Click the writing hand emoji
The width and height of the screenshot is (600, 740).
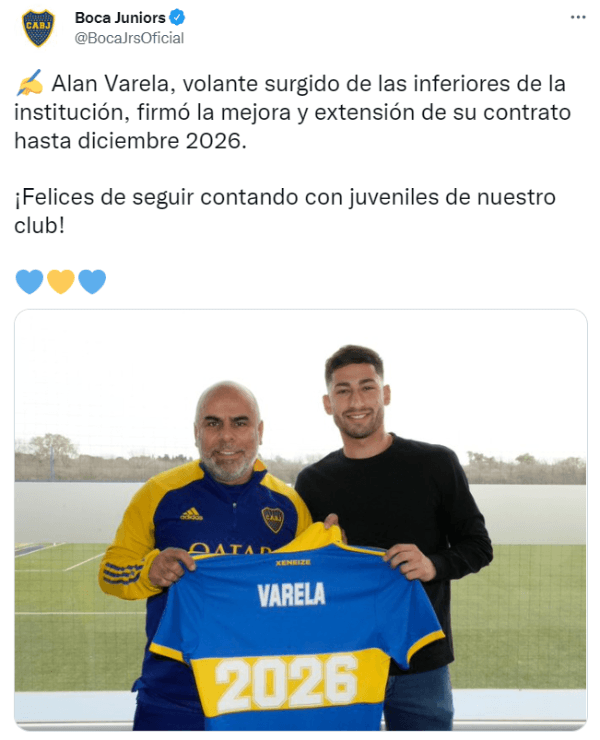tap(29, 83)
